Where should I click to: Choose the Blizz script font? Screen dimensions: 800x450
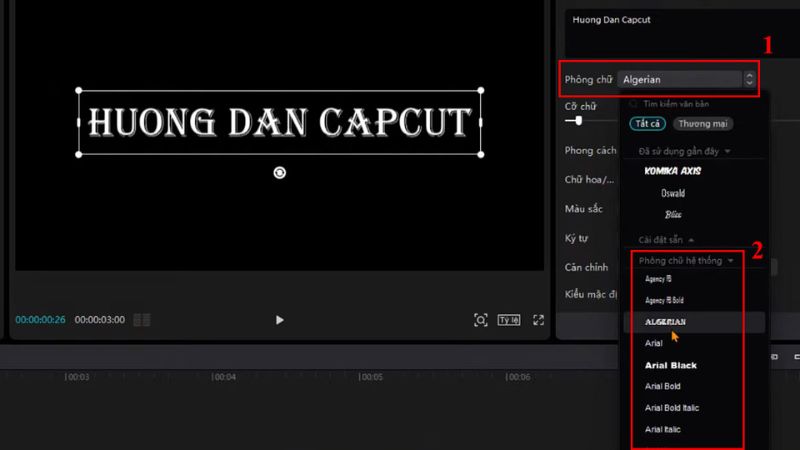(673, 215)
